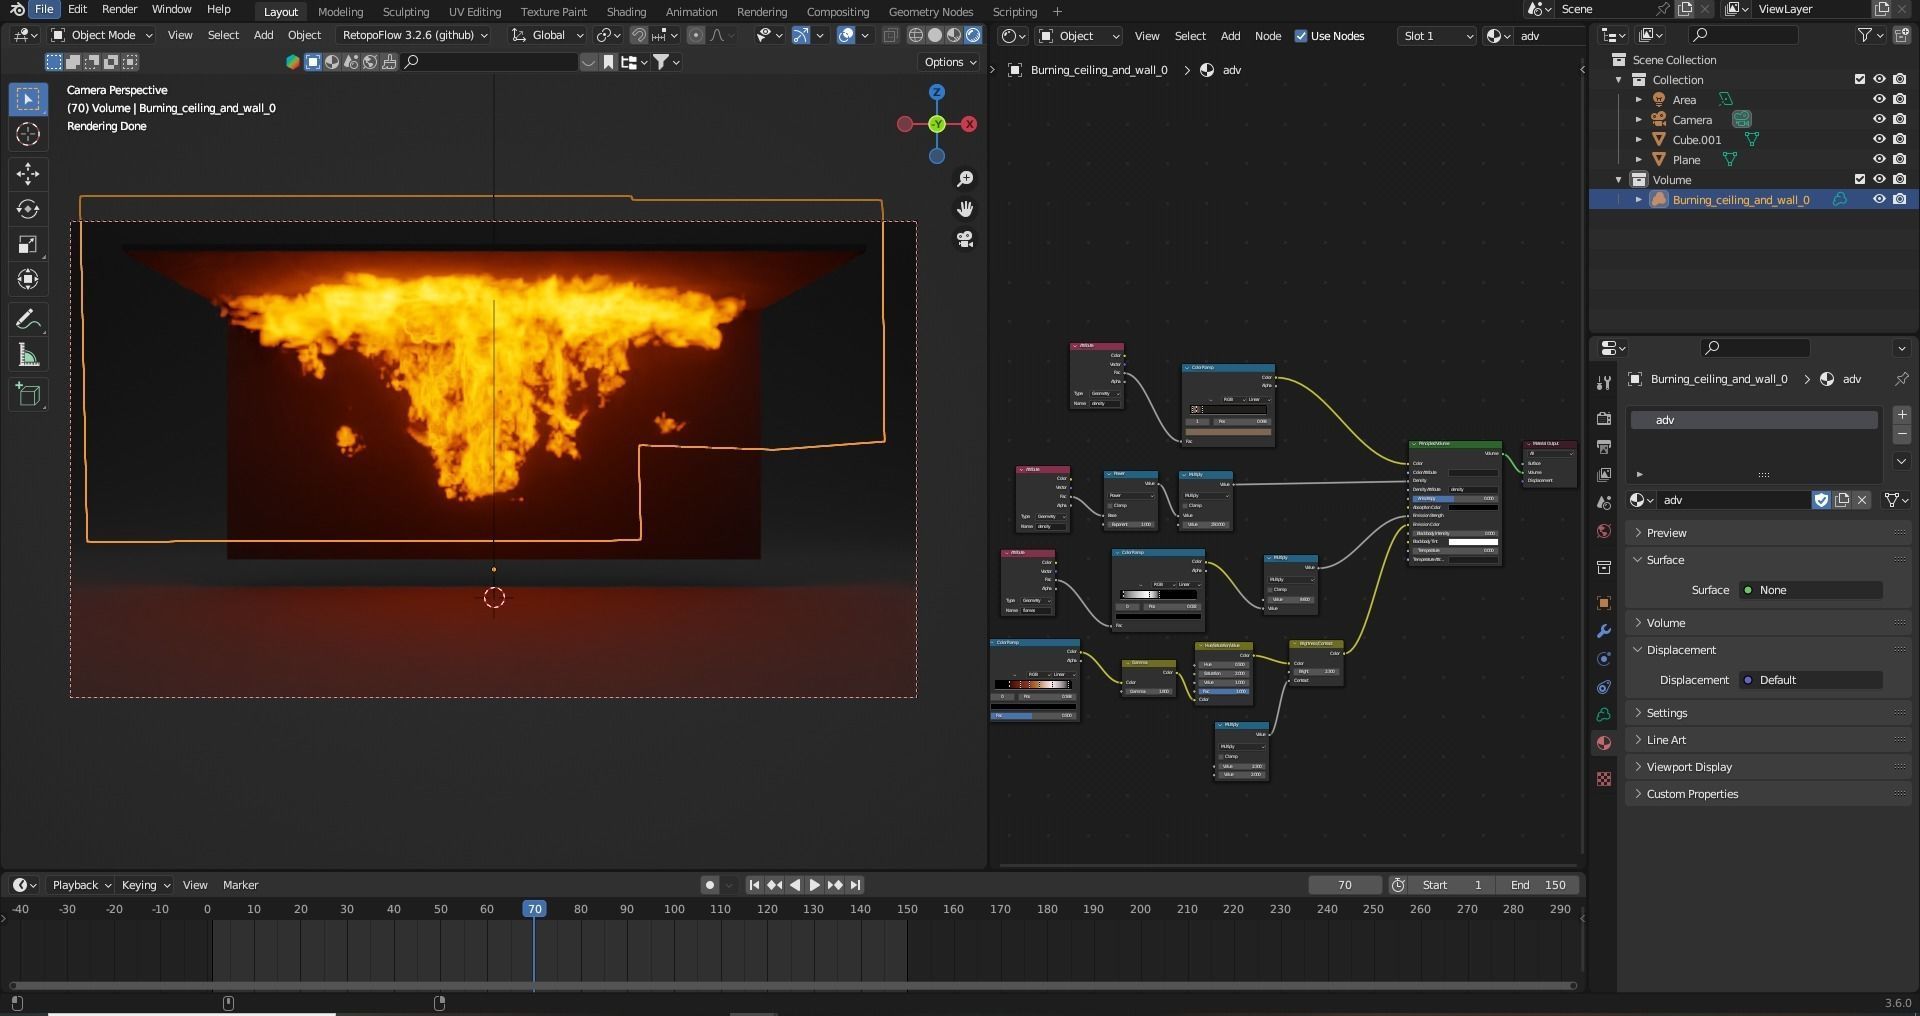Add a new material slot
1920x1016 pixels.
point(1902,414)
